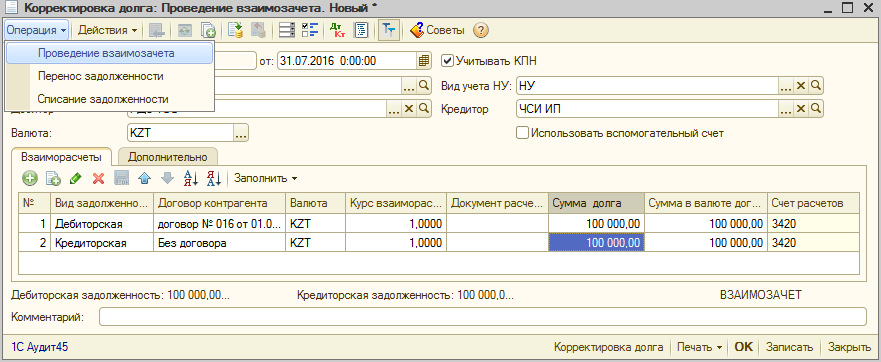
Task: Click into the Комментарий input field
Action: pos(483,316)
